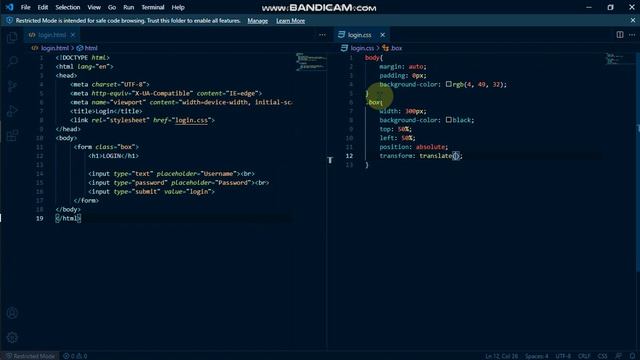Open more actions for login.html editor group
This screenshot has width=640, height=360.
pyautogui.click(x=322, y=35)
